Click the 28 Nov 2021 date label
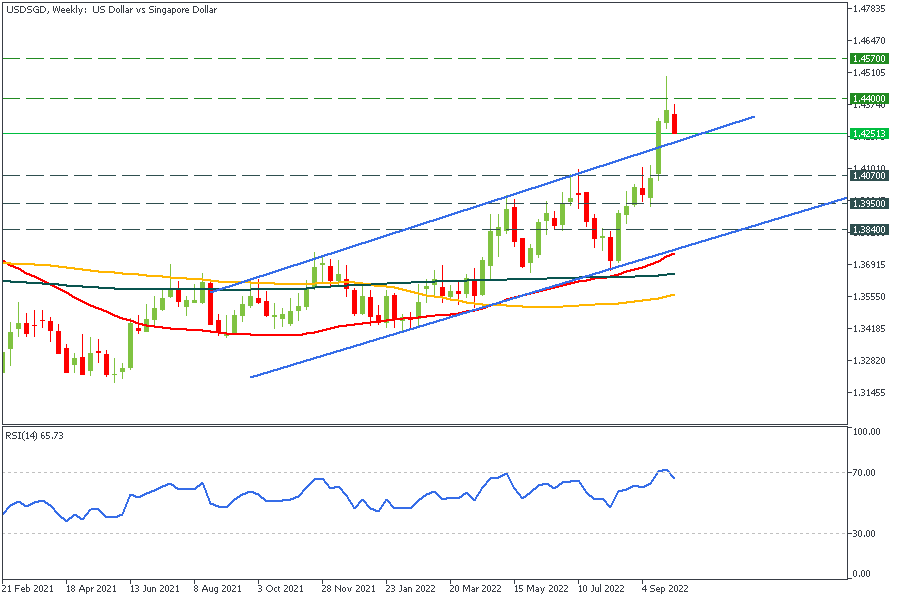 click(348, 589)
